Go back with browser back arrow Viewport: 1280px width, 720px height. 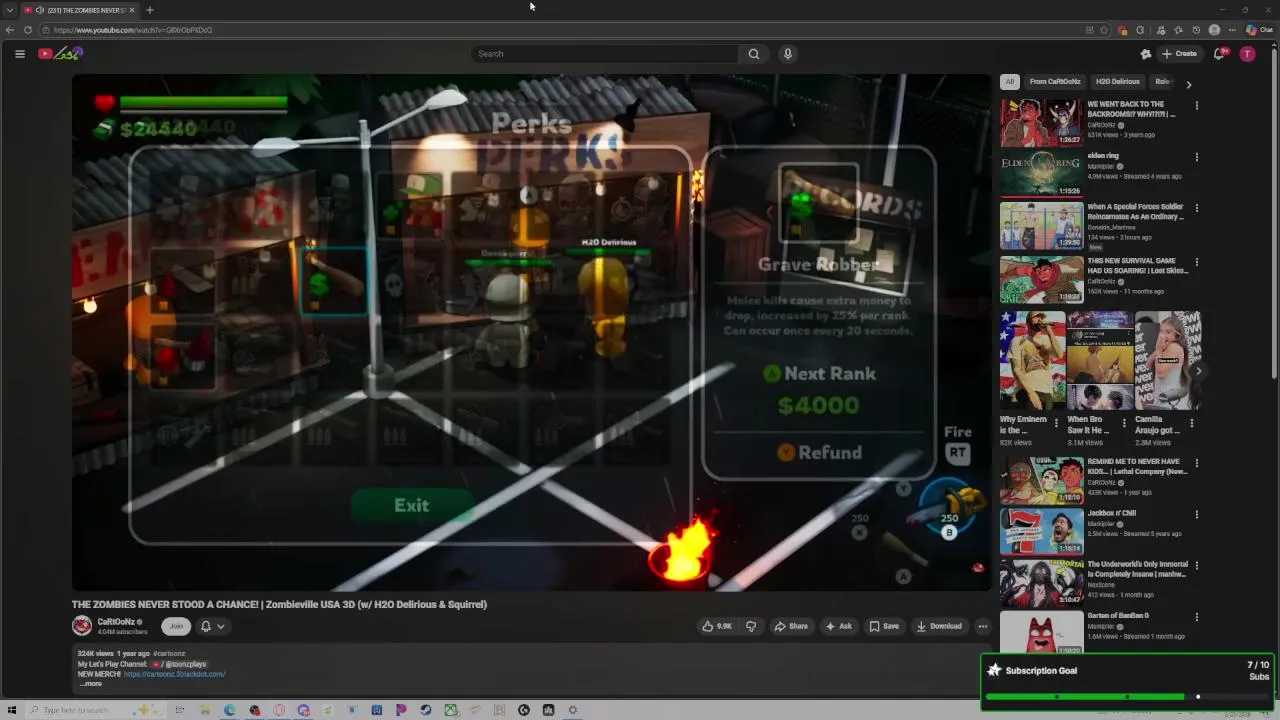[x=9, y=30]
